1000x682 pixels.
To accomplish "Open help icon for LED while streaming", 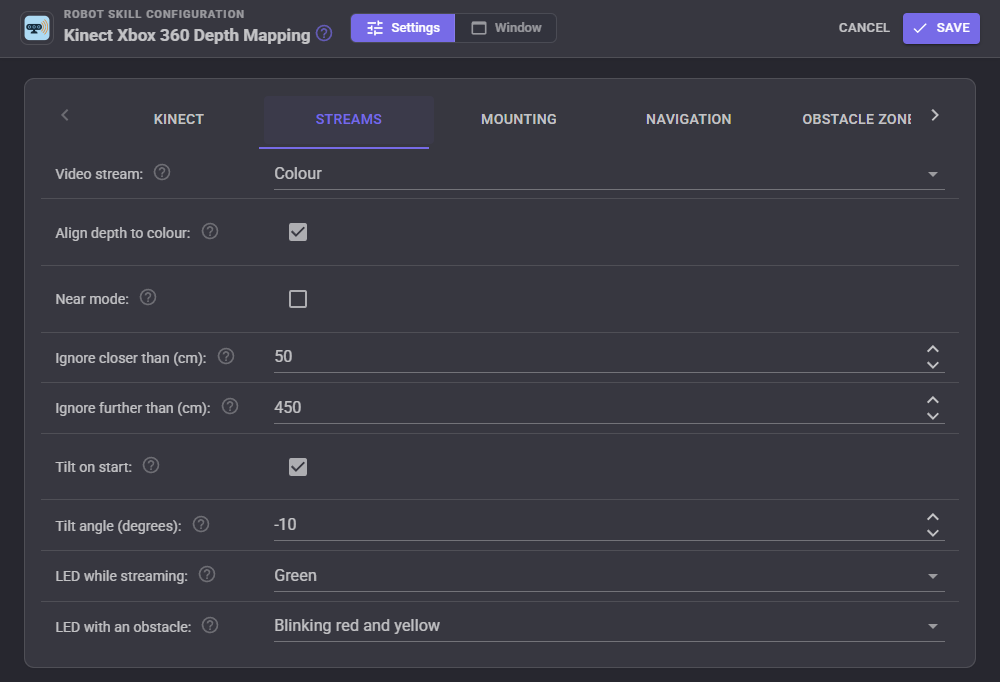I will [207, 575].
